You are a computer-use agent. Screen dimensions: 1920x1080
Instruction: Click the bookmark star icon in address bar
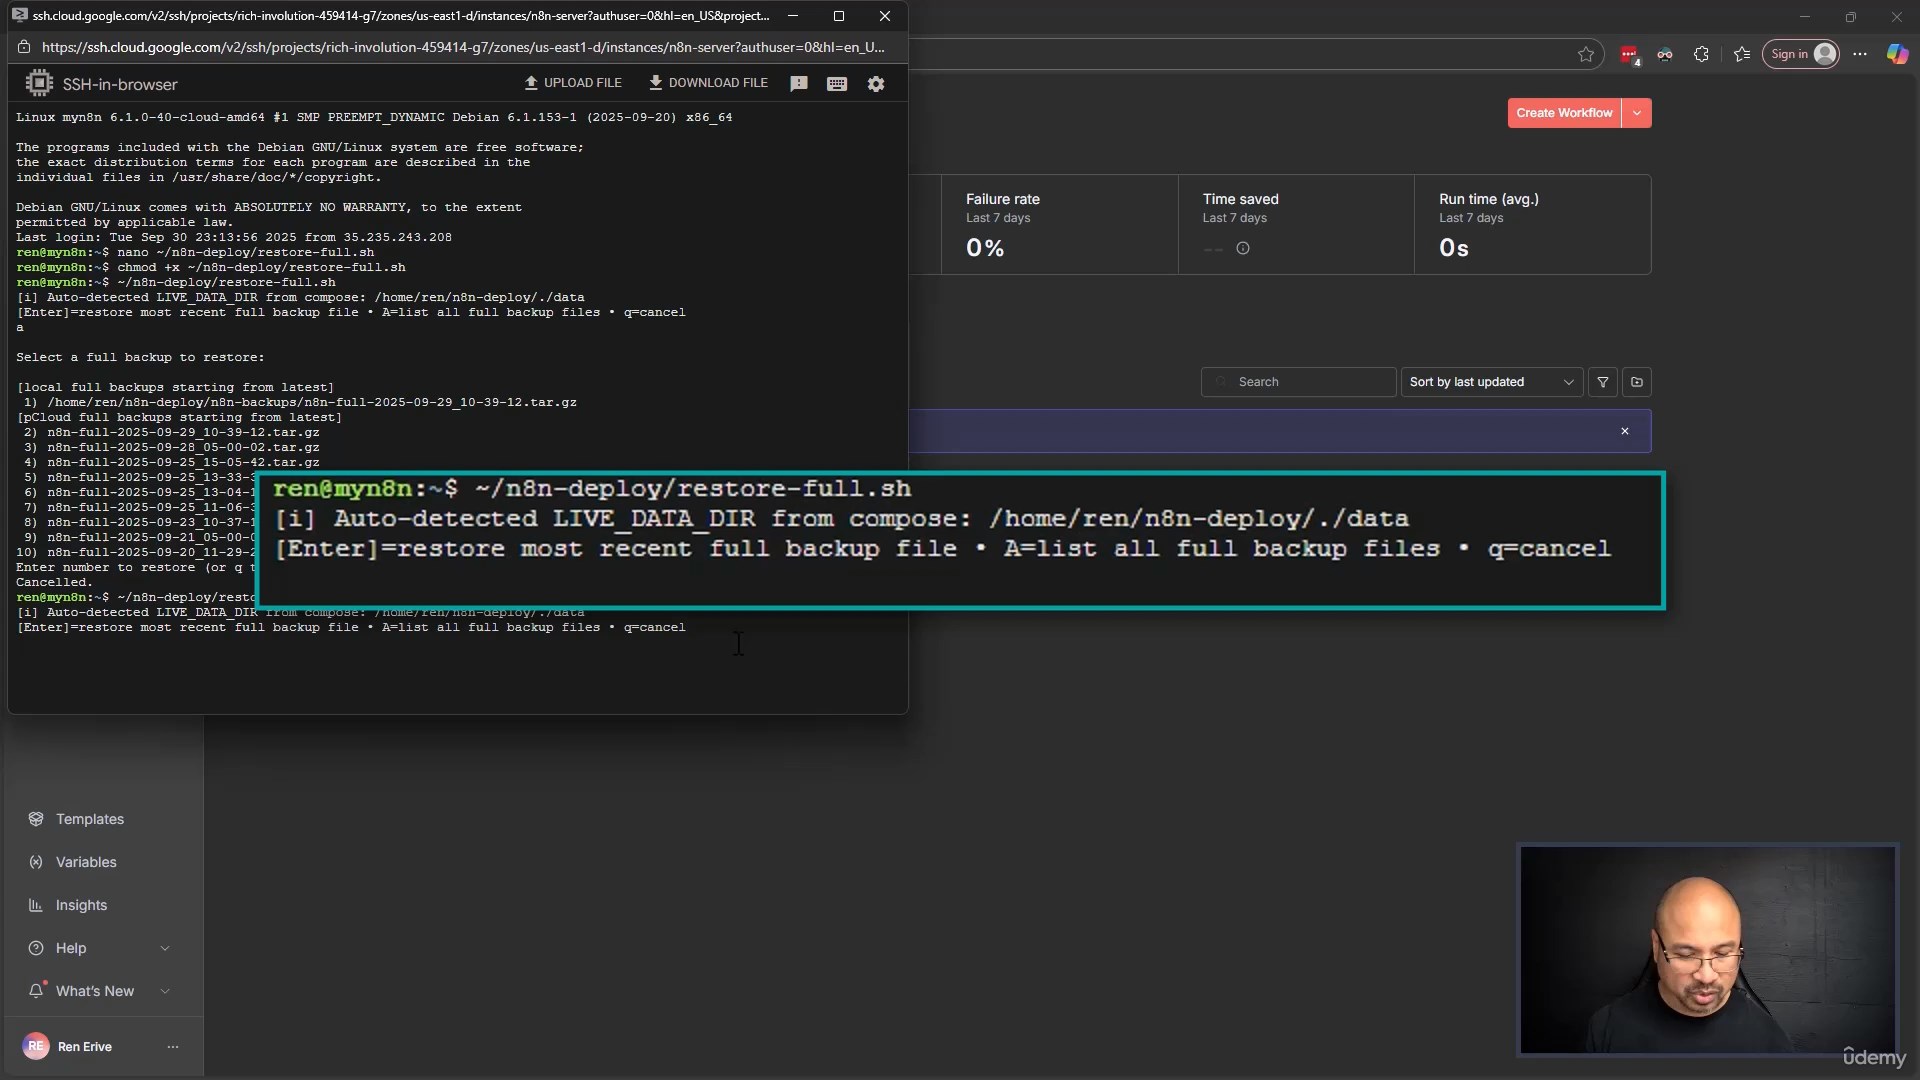click(1586, 55)
